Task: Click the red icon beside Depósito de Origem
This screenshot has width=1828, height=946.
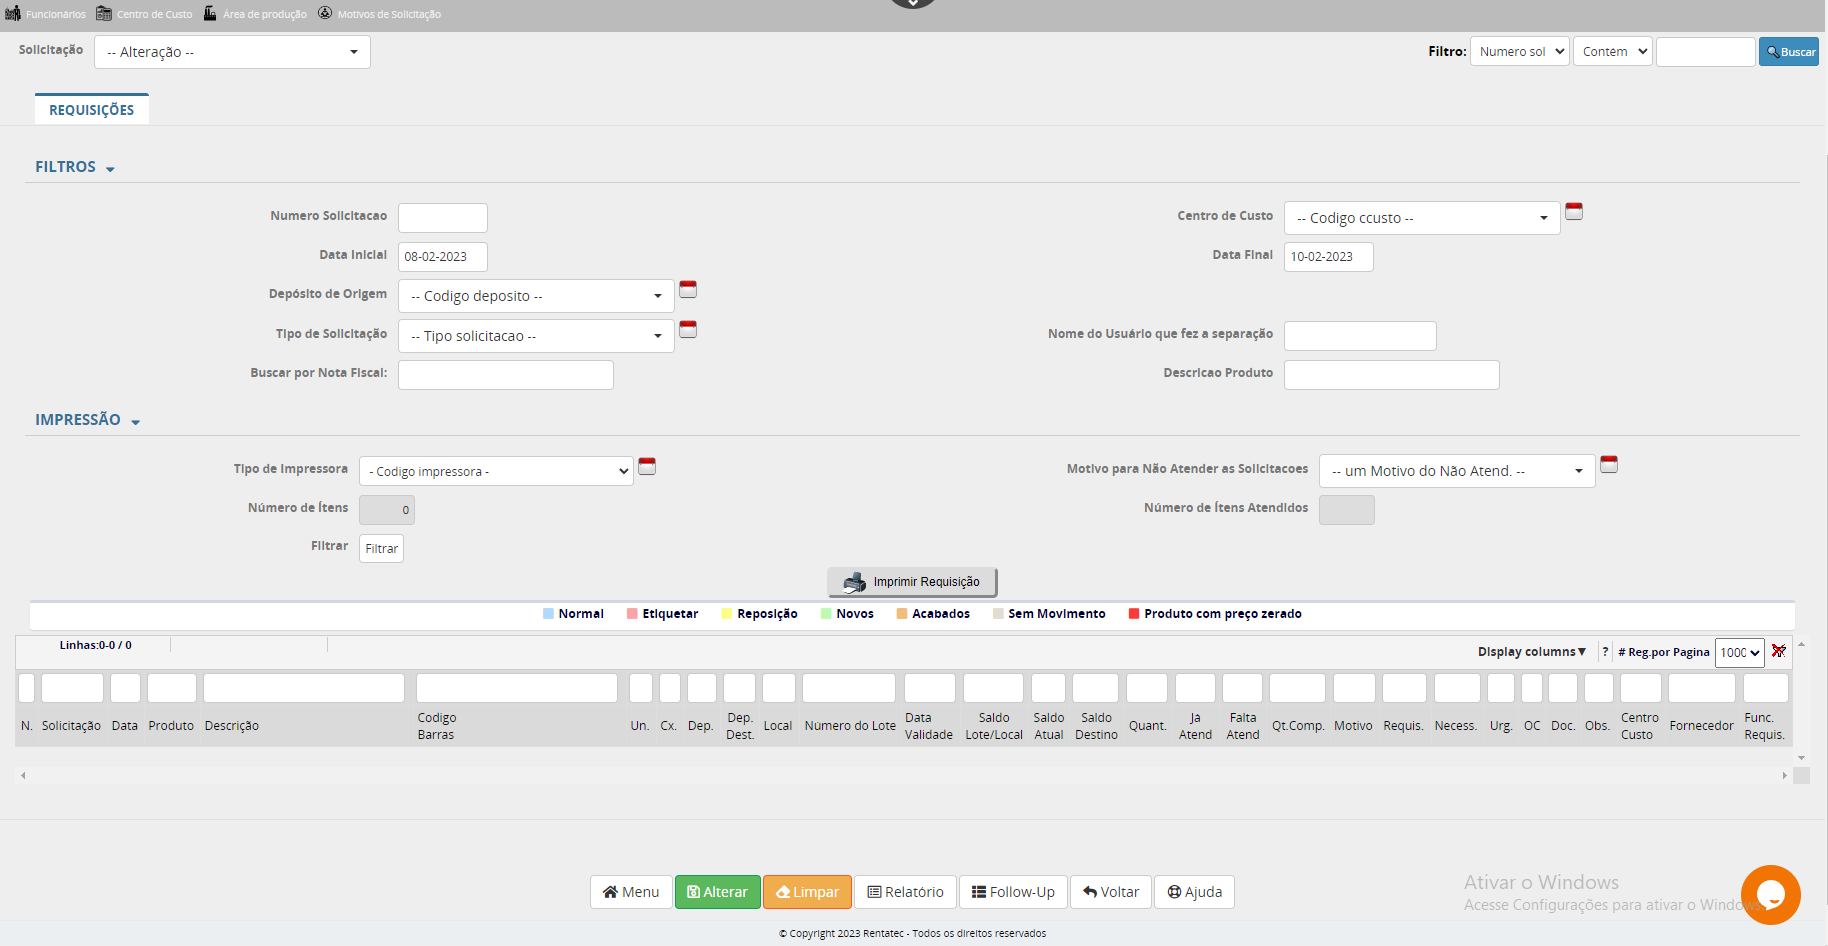Action: click(x=688, y=289)
